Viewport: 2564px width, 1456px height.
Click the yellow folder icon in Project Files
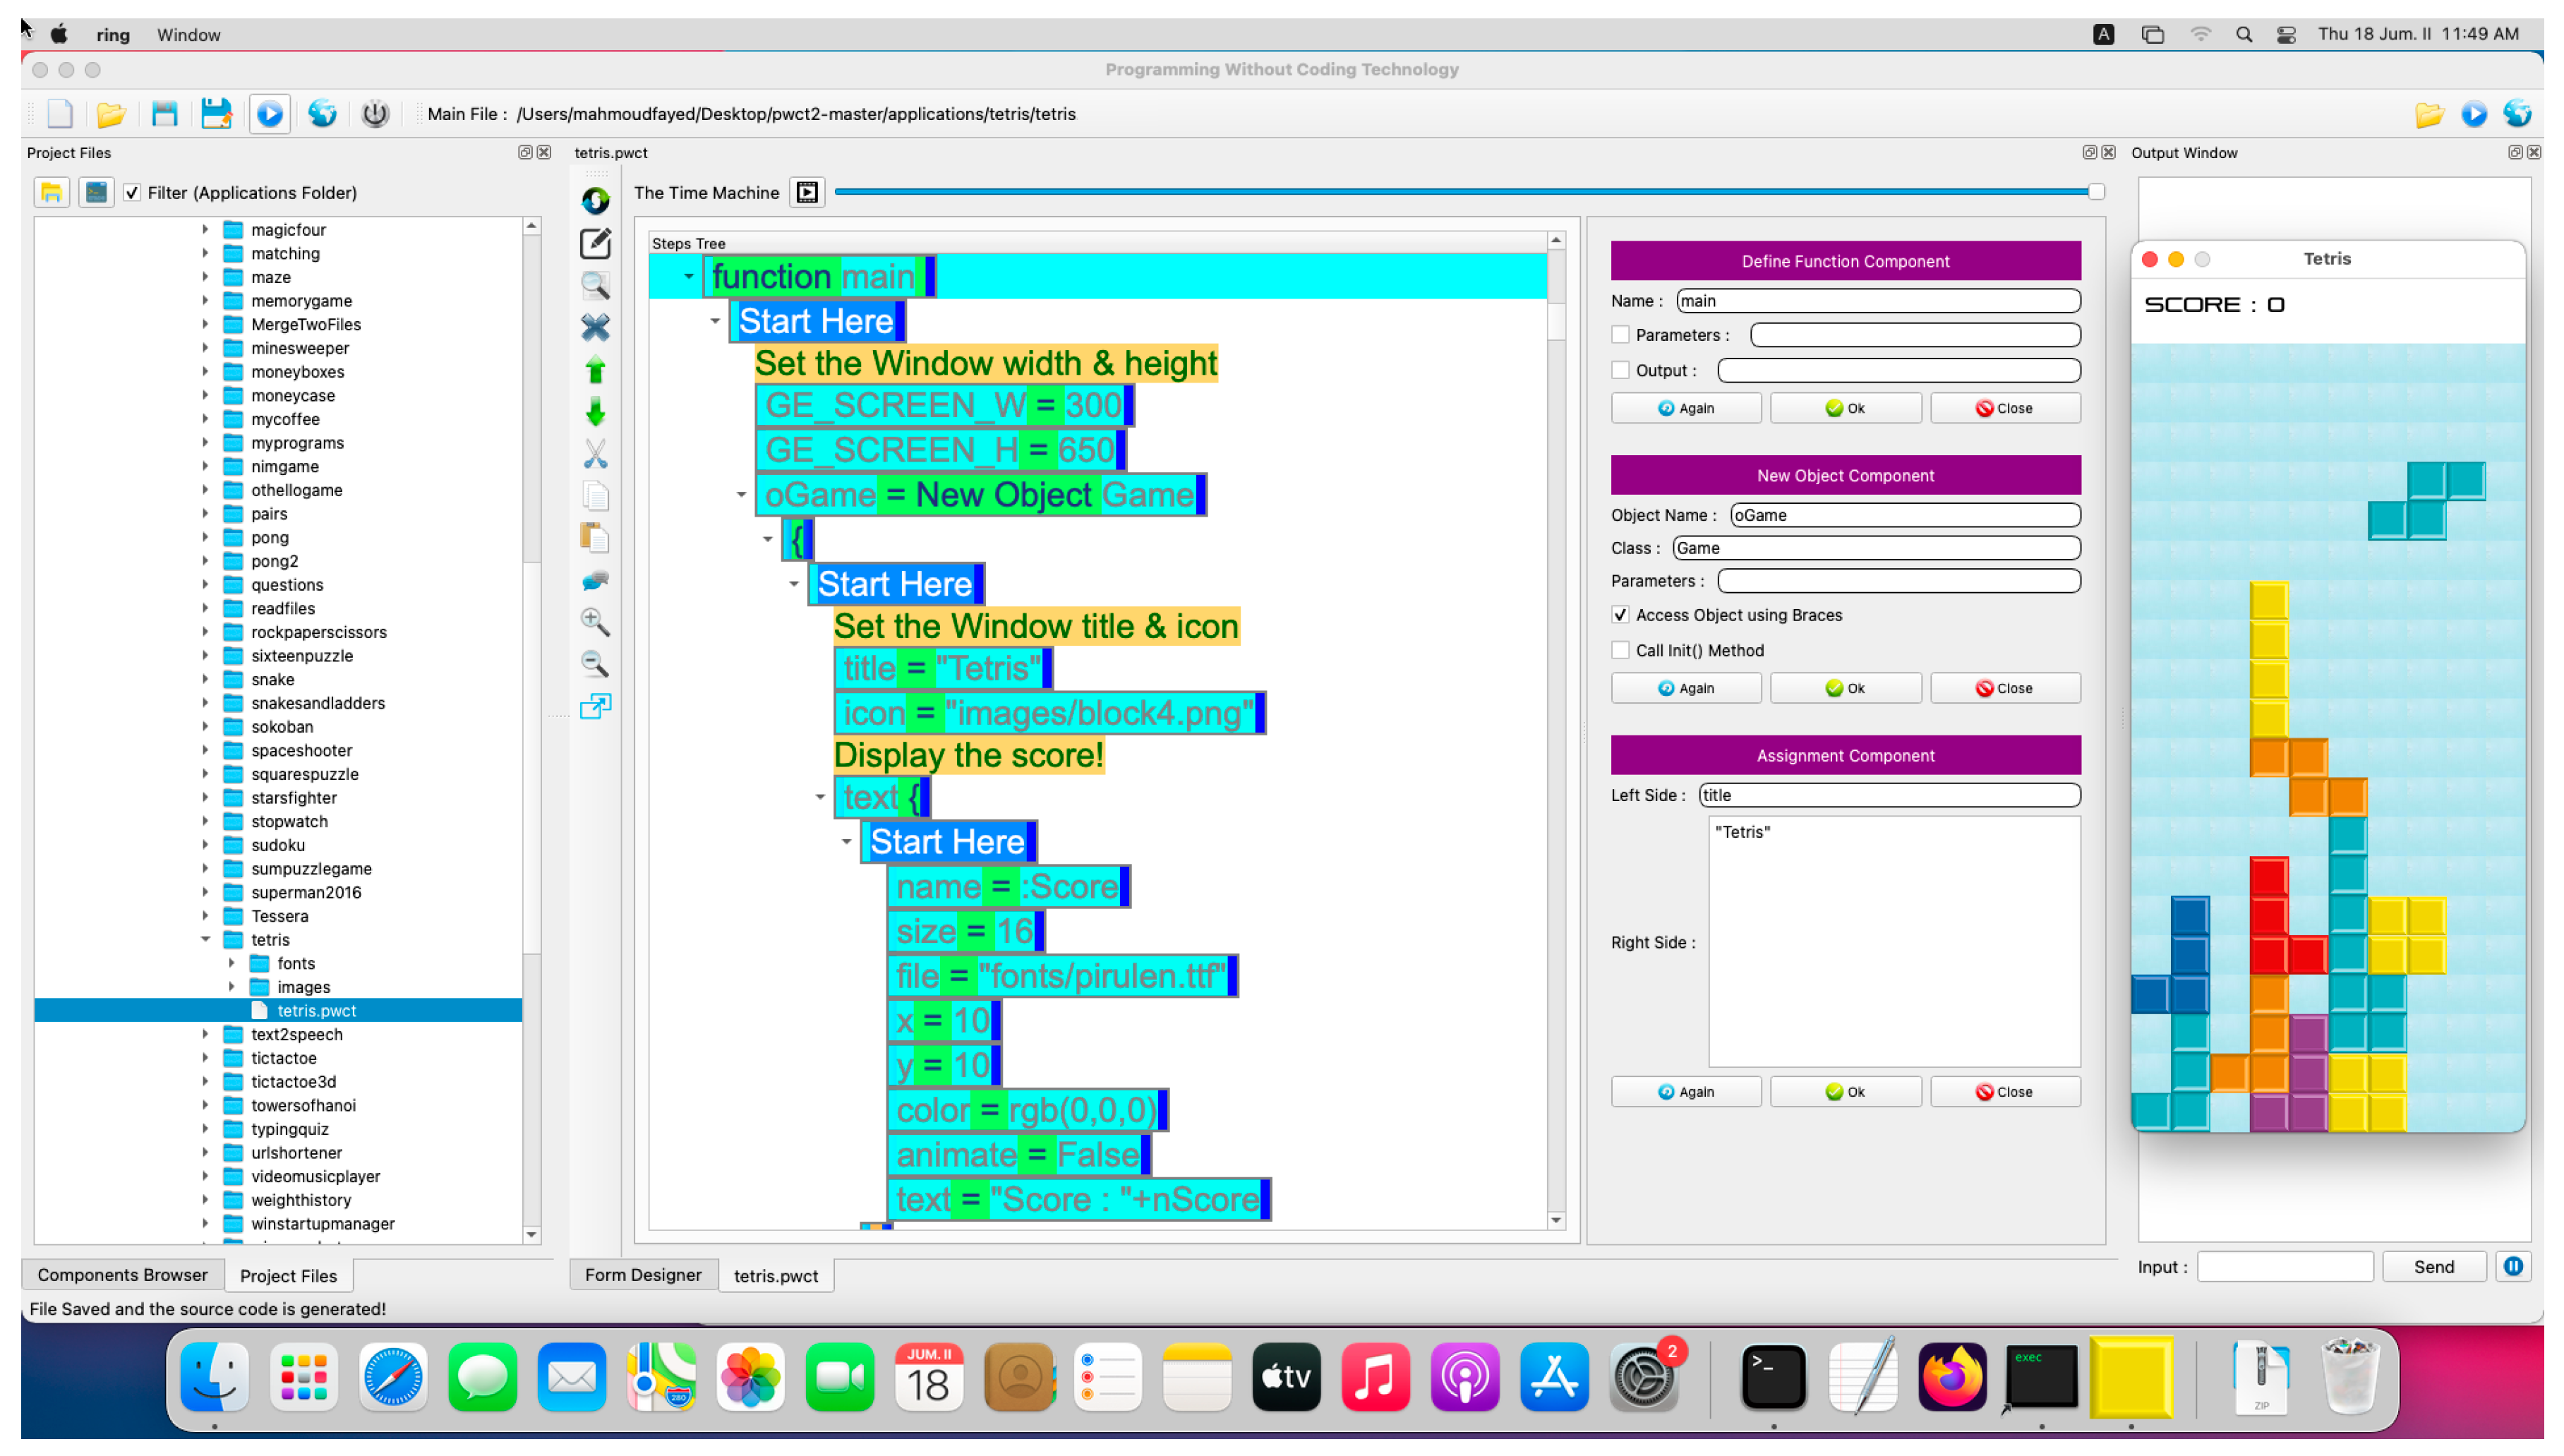(x=52, y=192)
